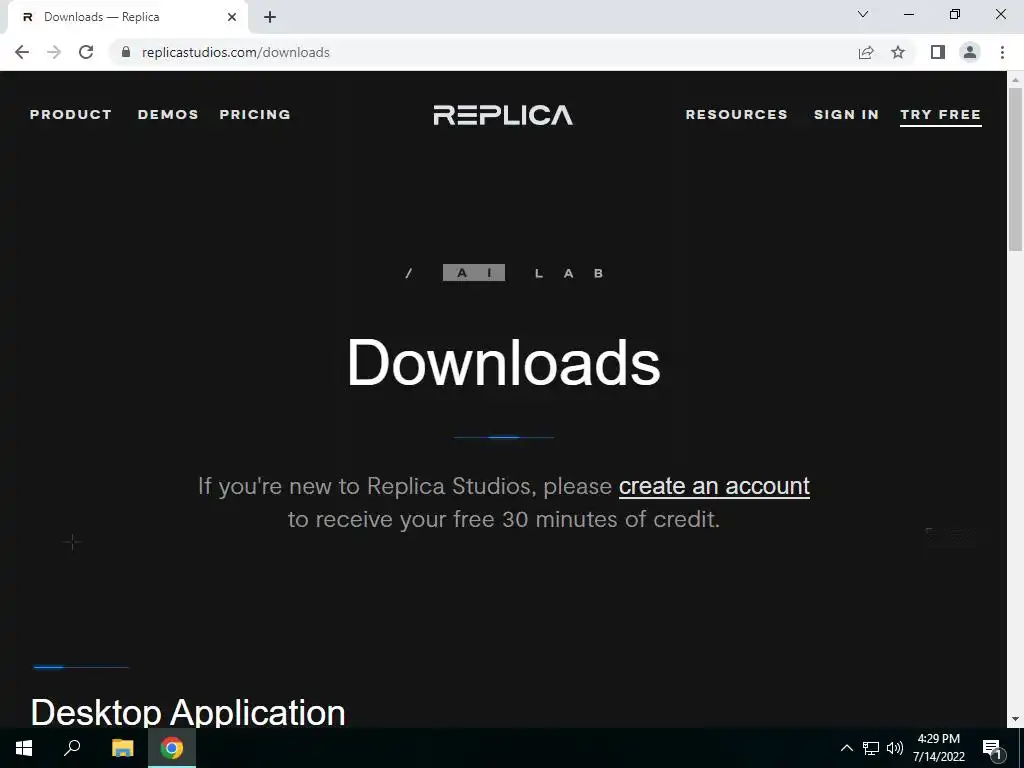Click the page's vertical scrollbar thumb
The width and height of the screenshot is (1024, 768).
(1015, 168)
